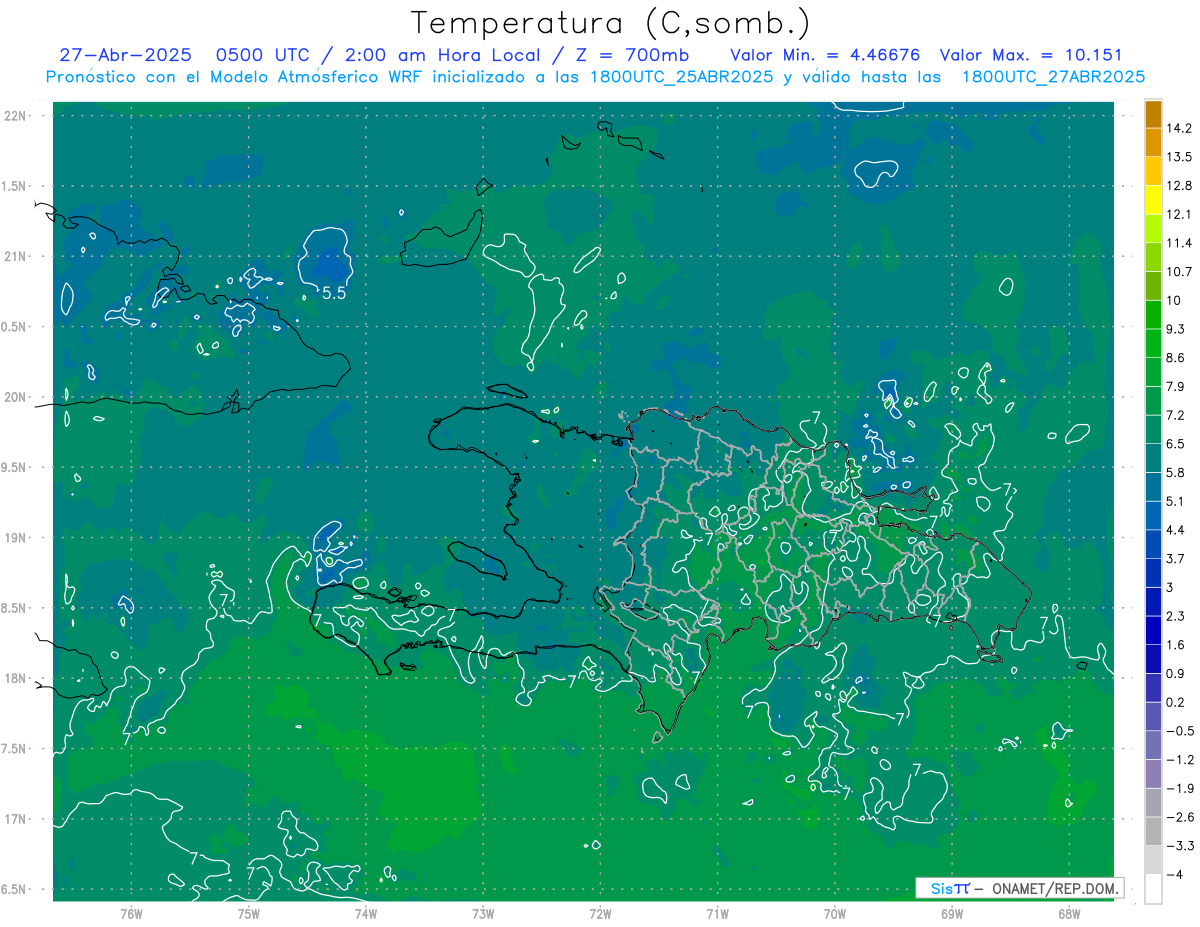Click the yellow legend band between 12.1 and 12.8
The width and height of the screenshot is (1200, 927).
click(1153, 200)
